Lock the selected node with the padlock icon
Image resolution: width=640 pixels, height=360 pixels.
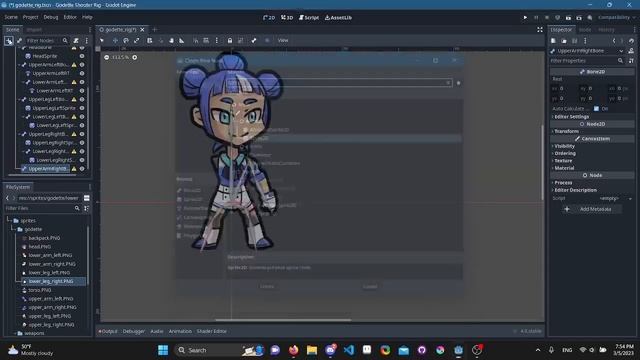point(230,40)
